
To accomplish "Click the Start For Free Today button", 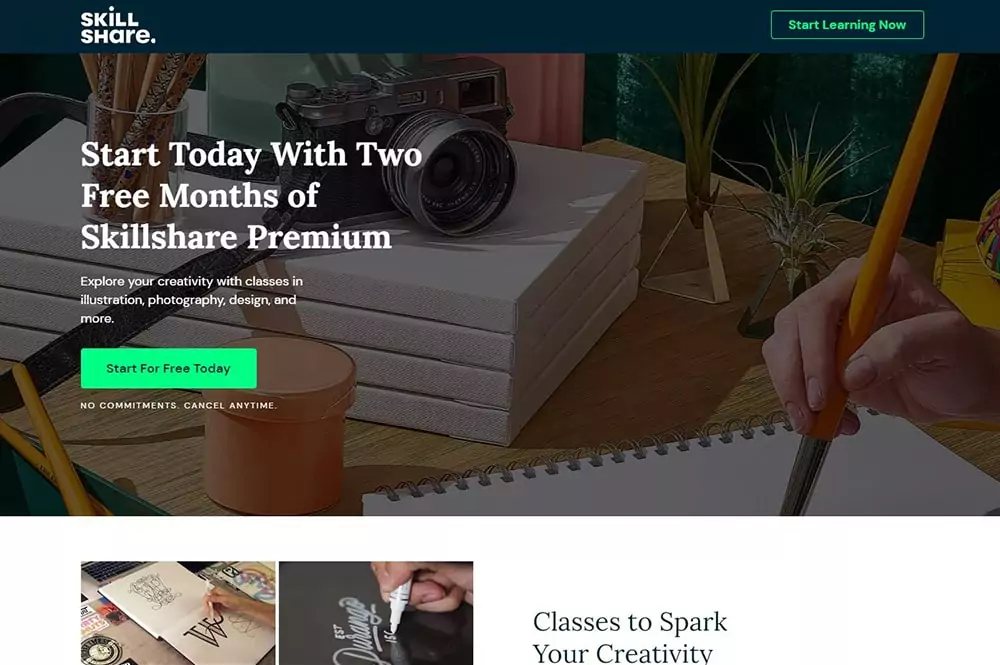I will [169, 369].
